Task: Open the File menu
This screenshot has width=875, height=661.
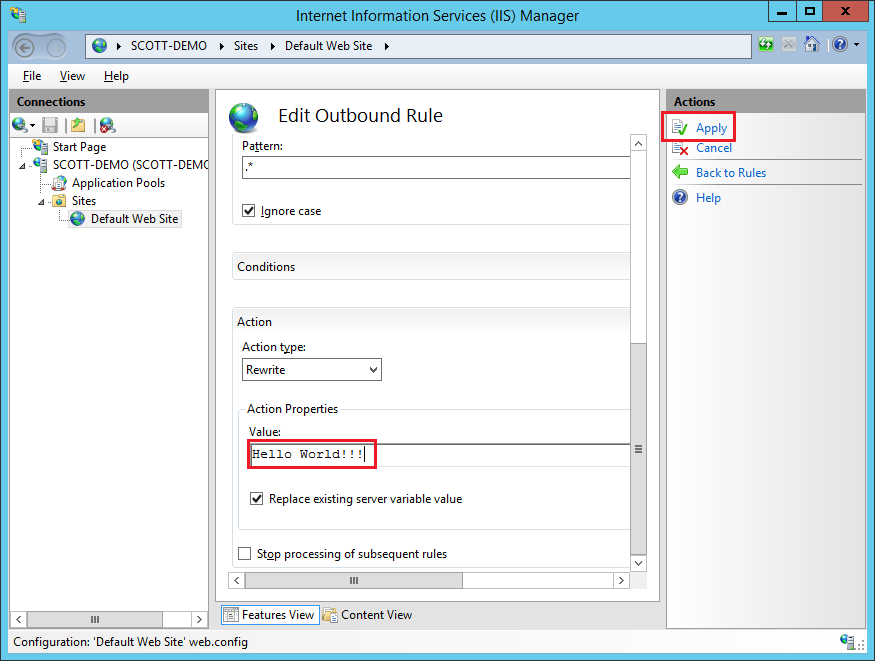Action: 31,76
